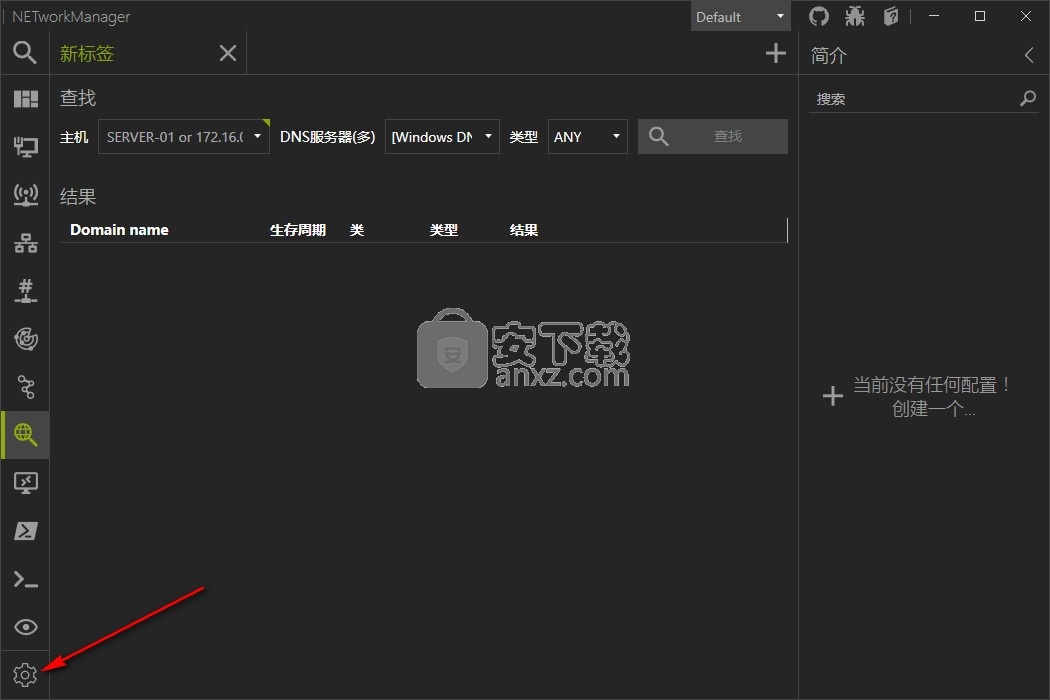Open the settings gear icon
1050x700 pixels.
tap(25, 675)
